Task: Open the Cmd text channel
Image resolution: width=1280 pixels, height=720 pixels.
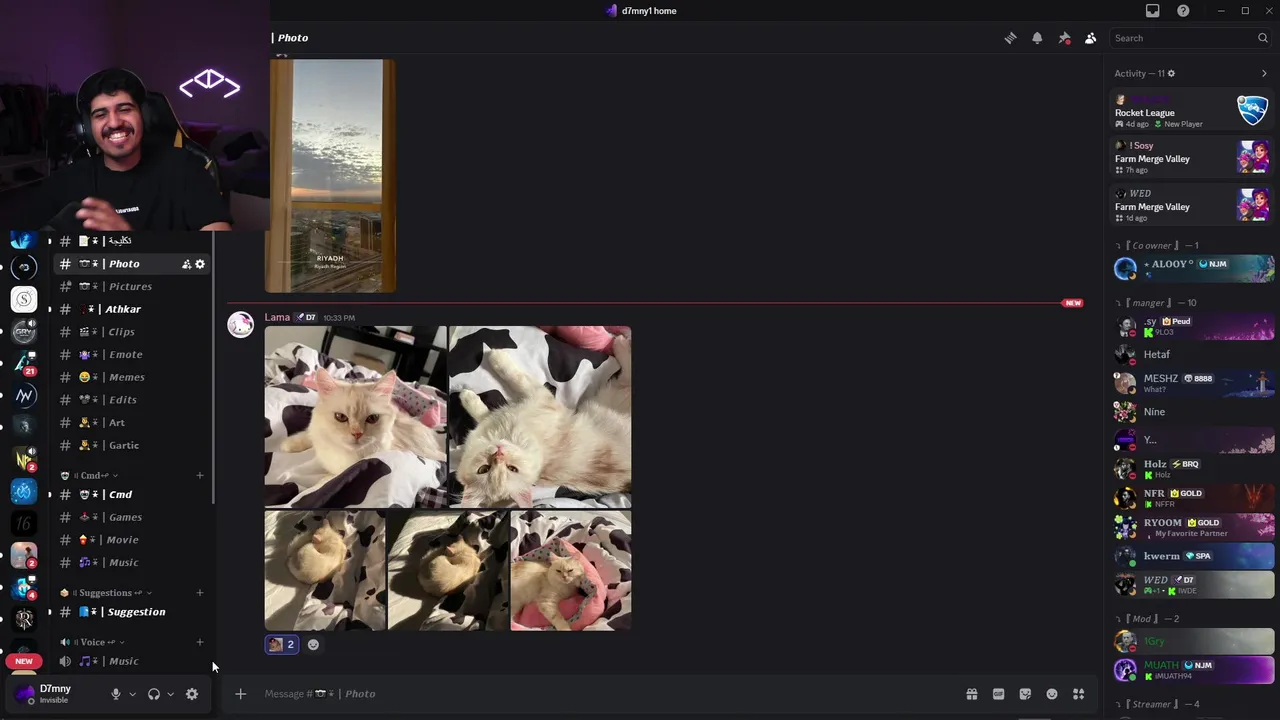Action: tap(130, 495)
